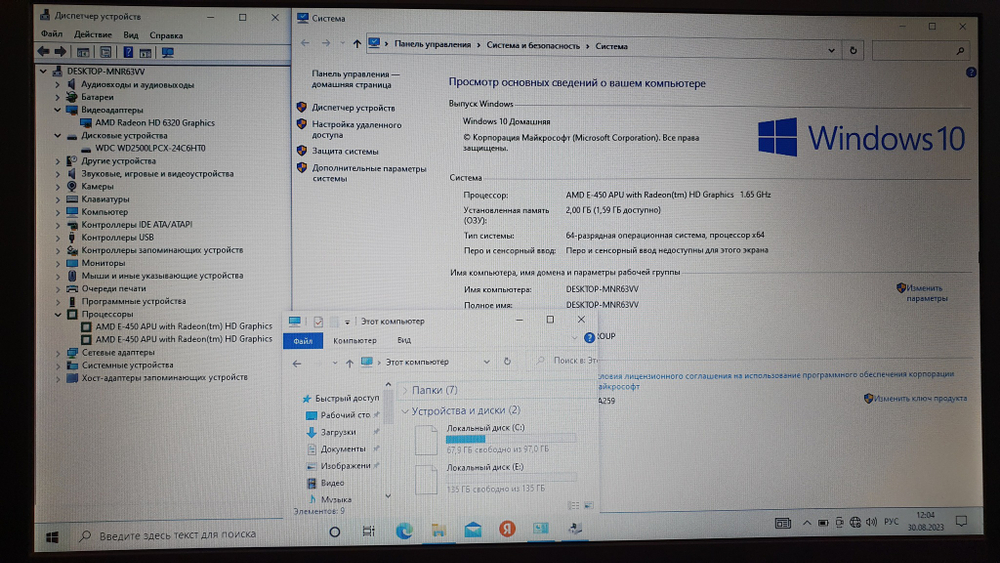Click the Properties icon in the Device Manager toolbar
The width and height of the screenshot is (1000, 563).
[x=106, y=52]
